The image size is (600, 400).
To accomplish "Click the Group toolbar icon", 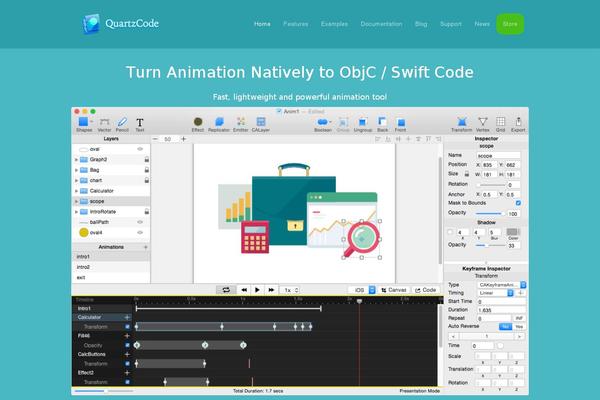I will point(343,122).
